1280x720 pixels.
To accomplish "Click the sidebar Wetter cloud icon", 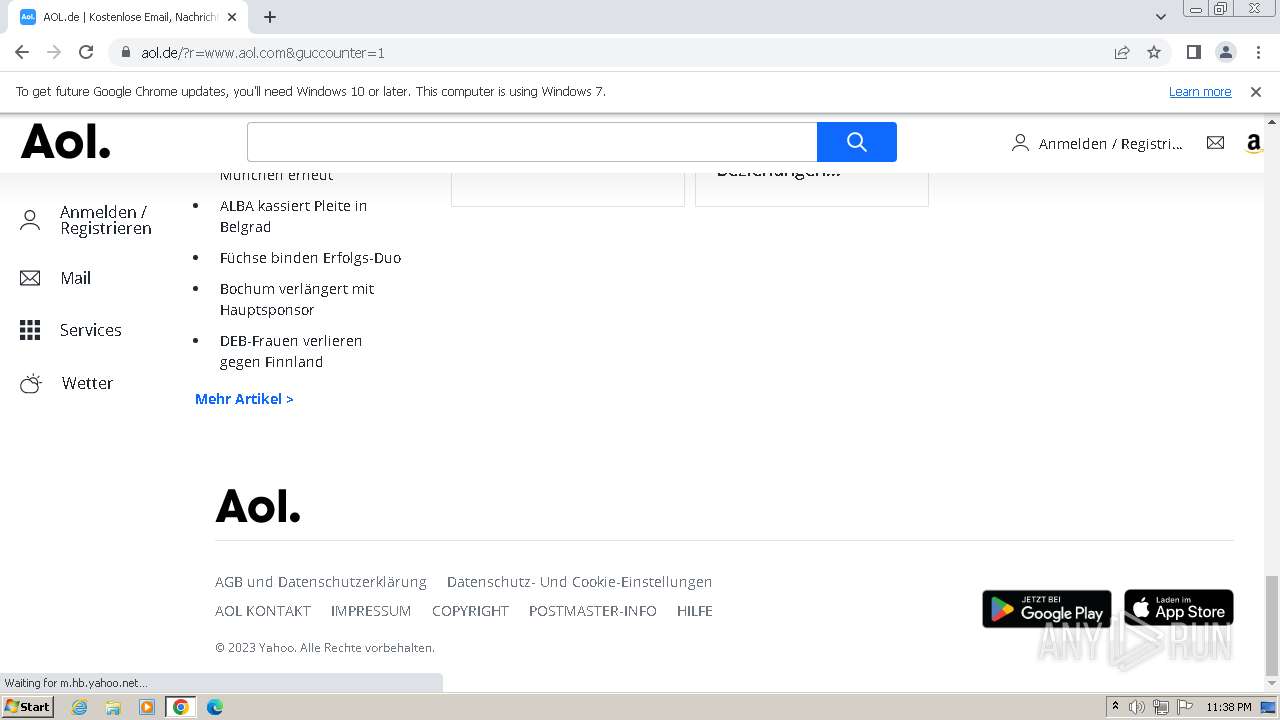I will point(31,383).
